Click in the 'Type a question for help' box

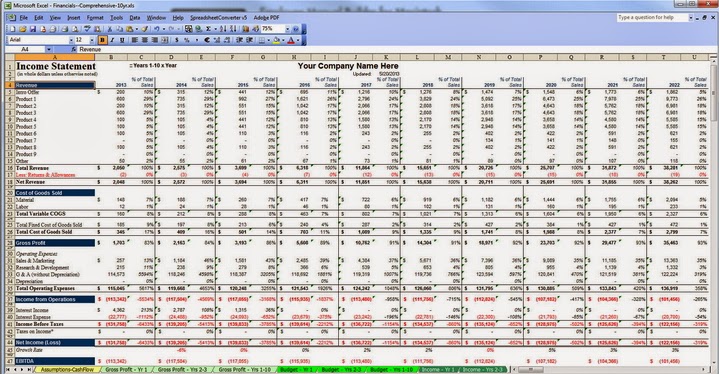(652, 17)
